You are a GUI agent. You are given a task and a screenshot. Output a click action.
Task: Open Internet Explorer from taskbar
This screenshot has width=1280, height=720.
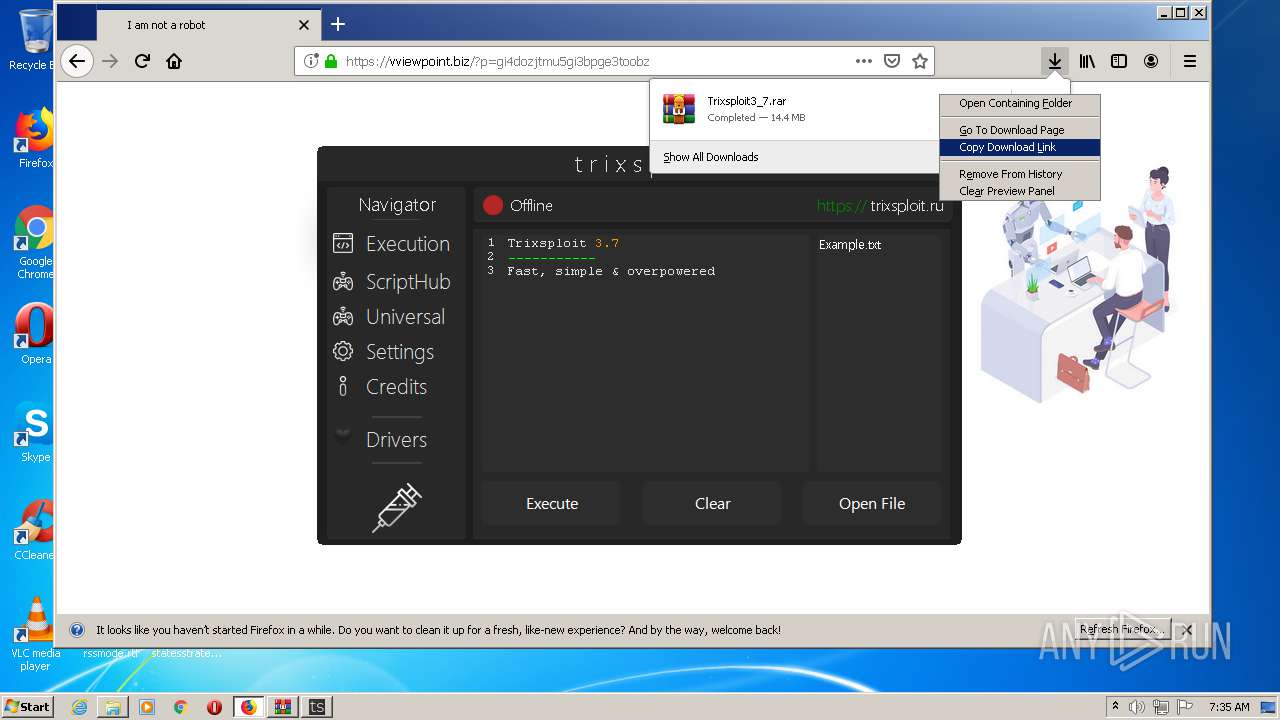coord(79,707)
